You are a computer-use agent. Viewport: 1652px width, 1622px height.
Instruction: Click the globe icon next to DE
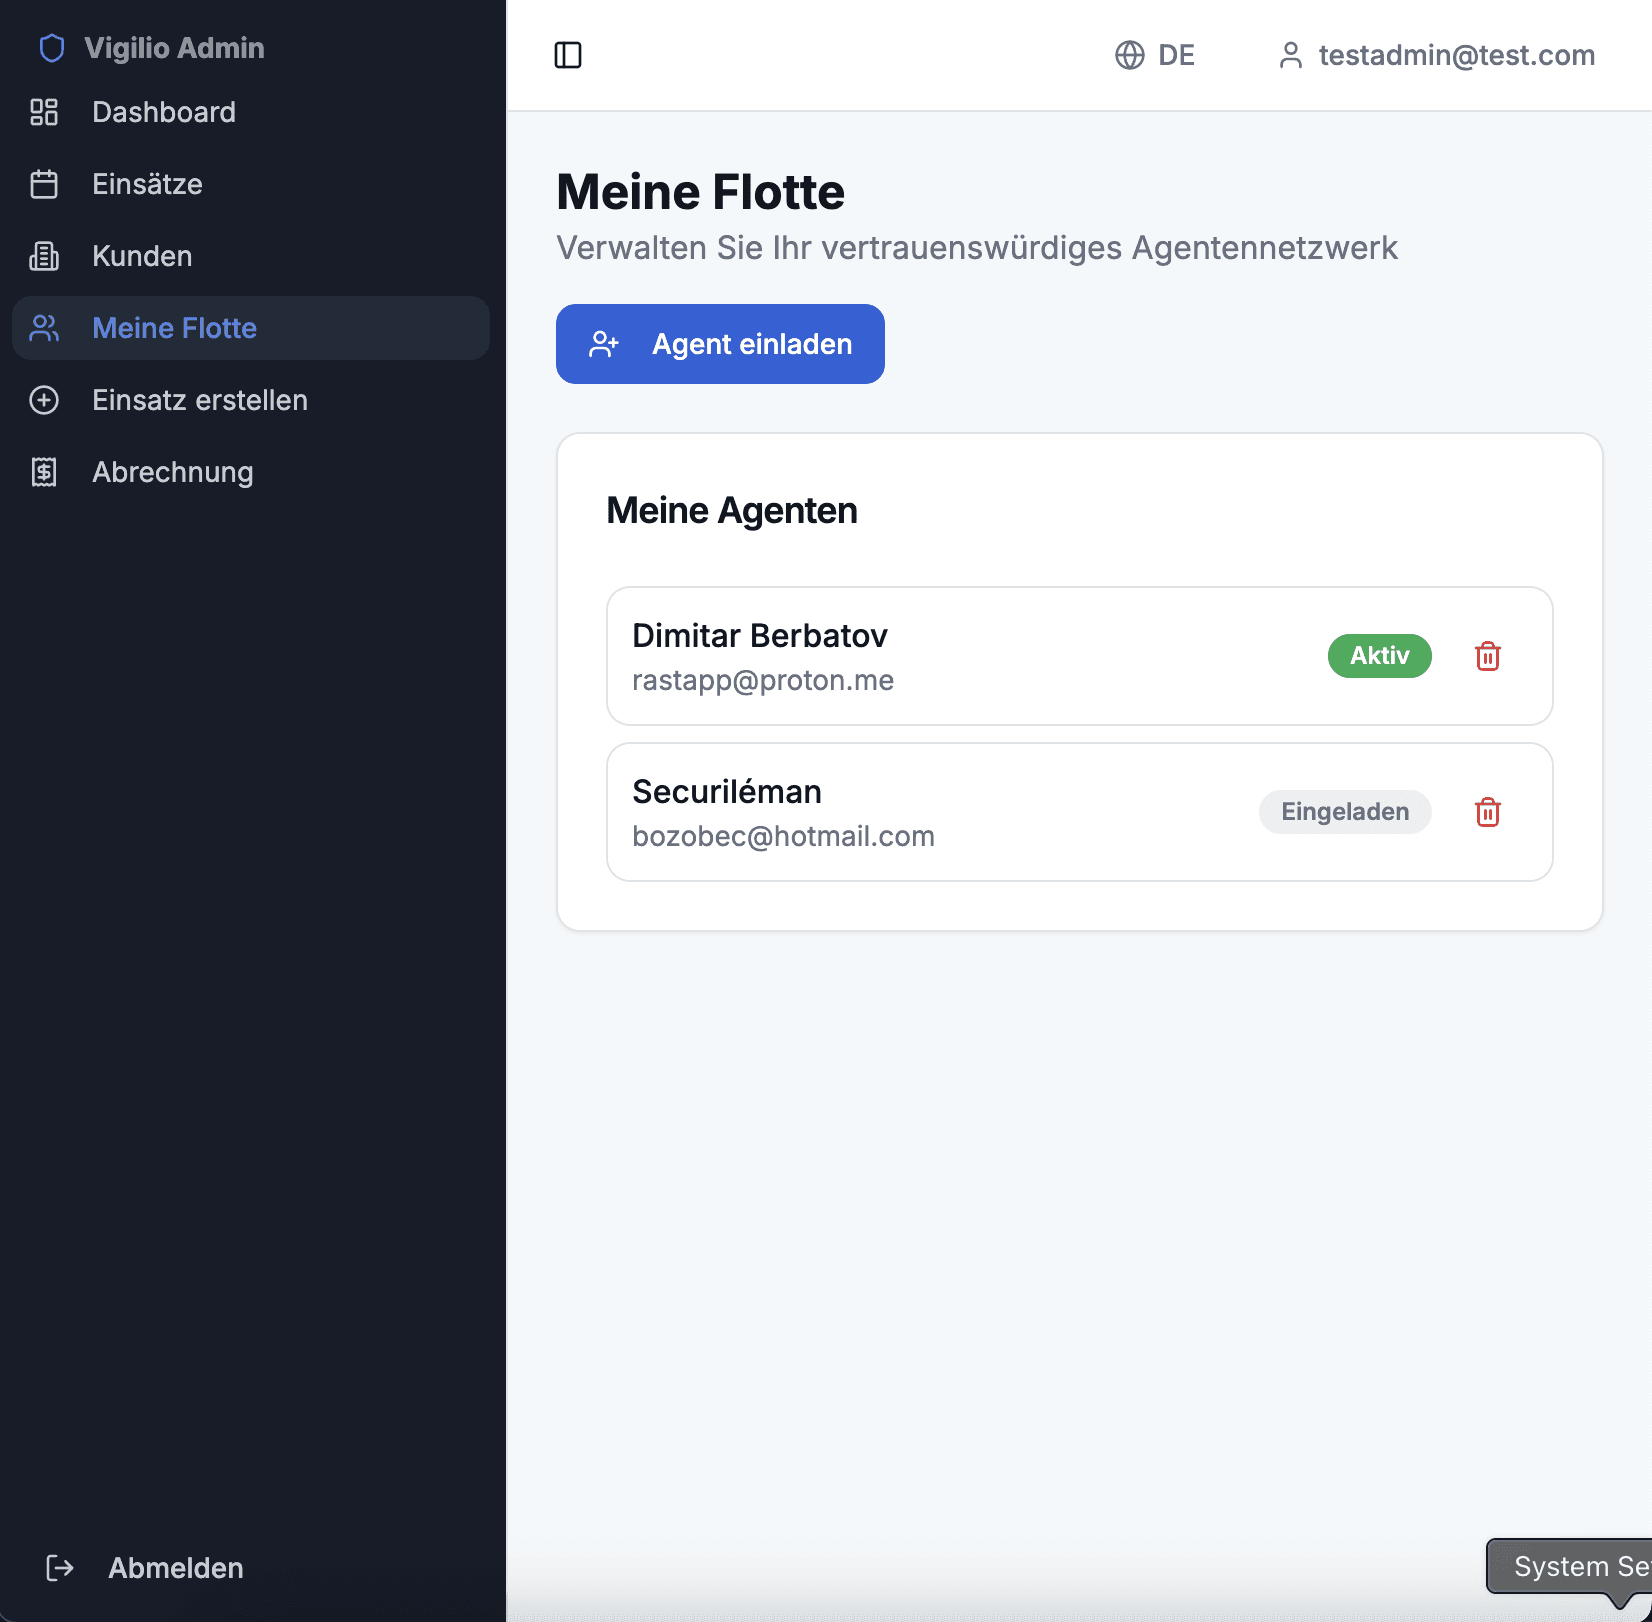pyautogui.click(x=1129, y=55)
